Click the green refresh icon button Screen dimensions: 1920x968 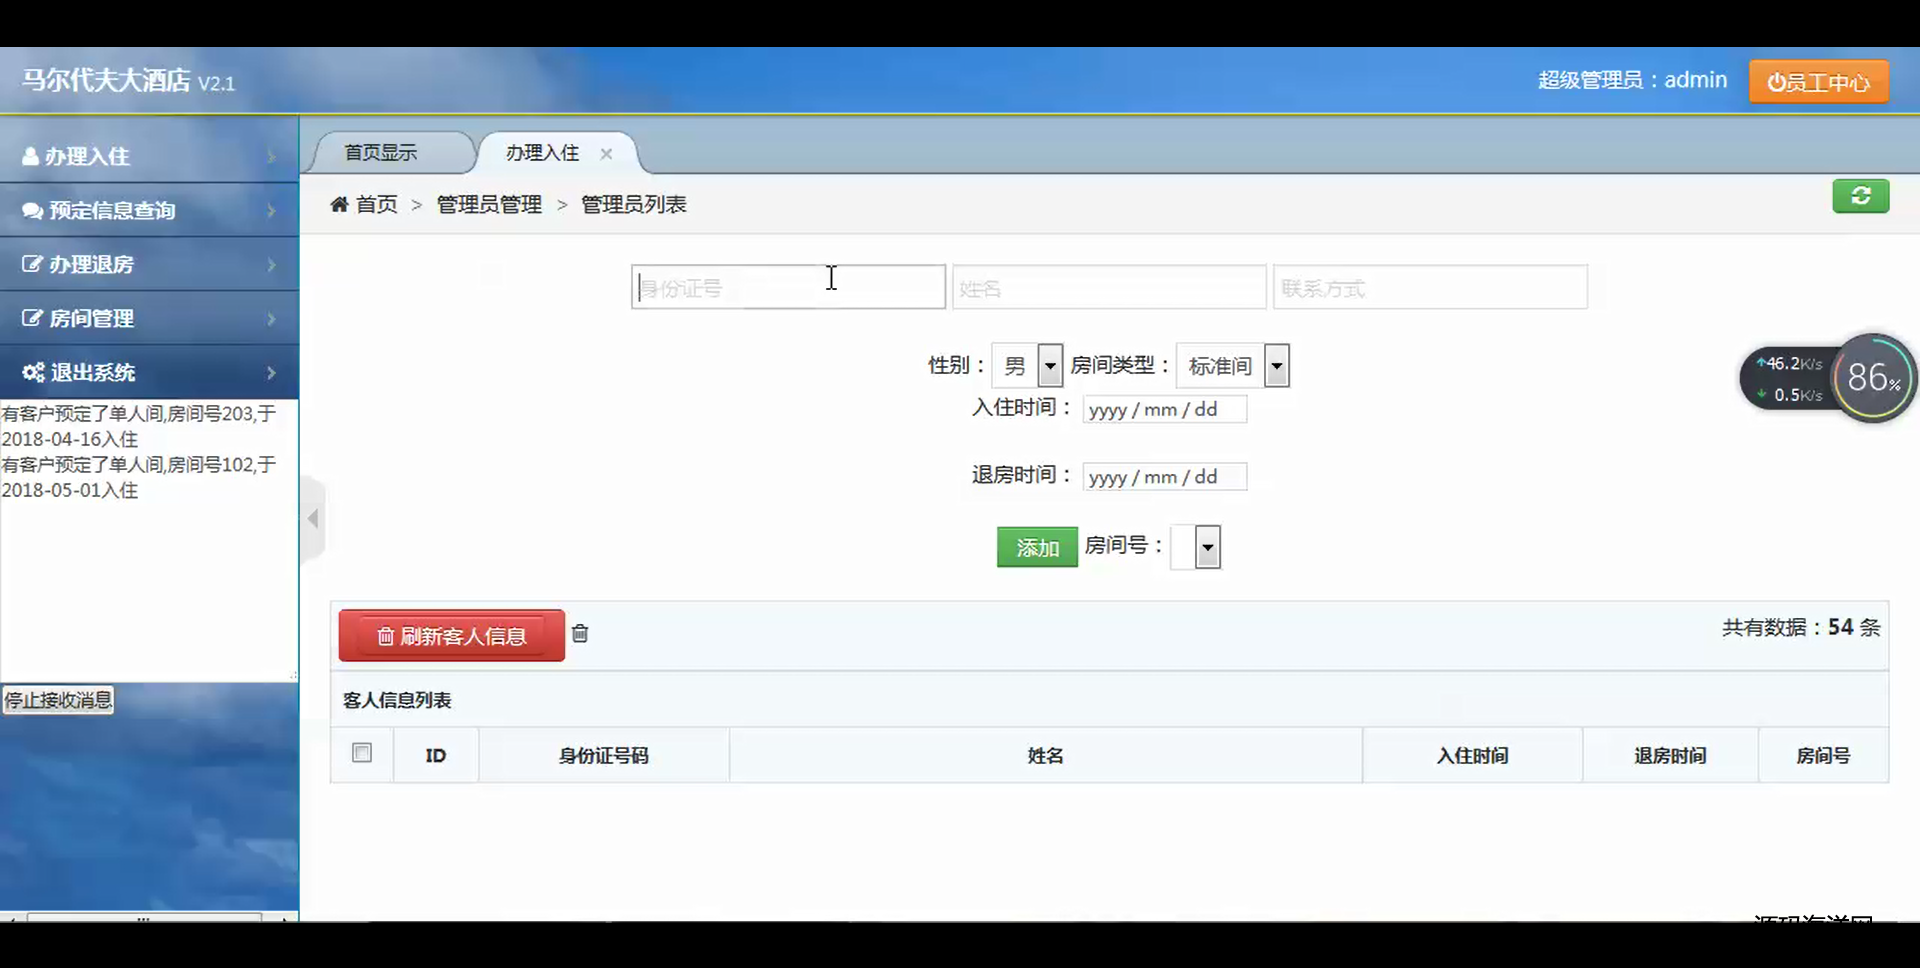tap(1860, 196)
